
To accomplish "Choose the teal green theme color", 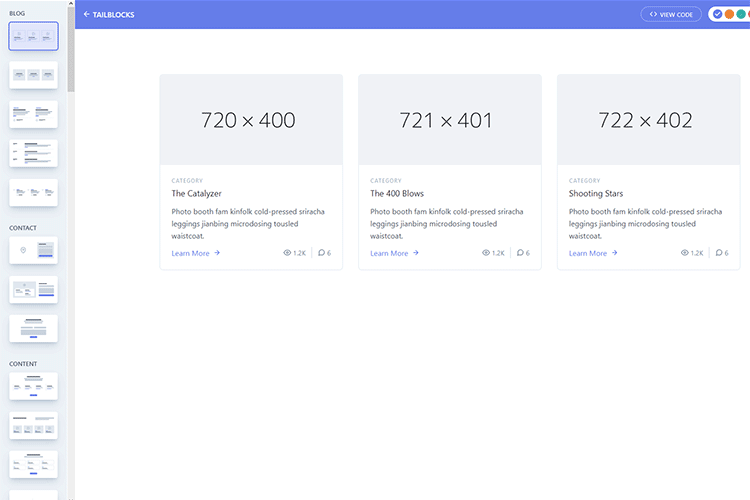I will (x=741, y=14).
